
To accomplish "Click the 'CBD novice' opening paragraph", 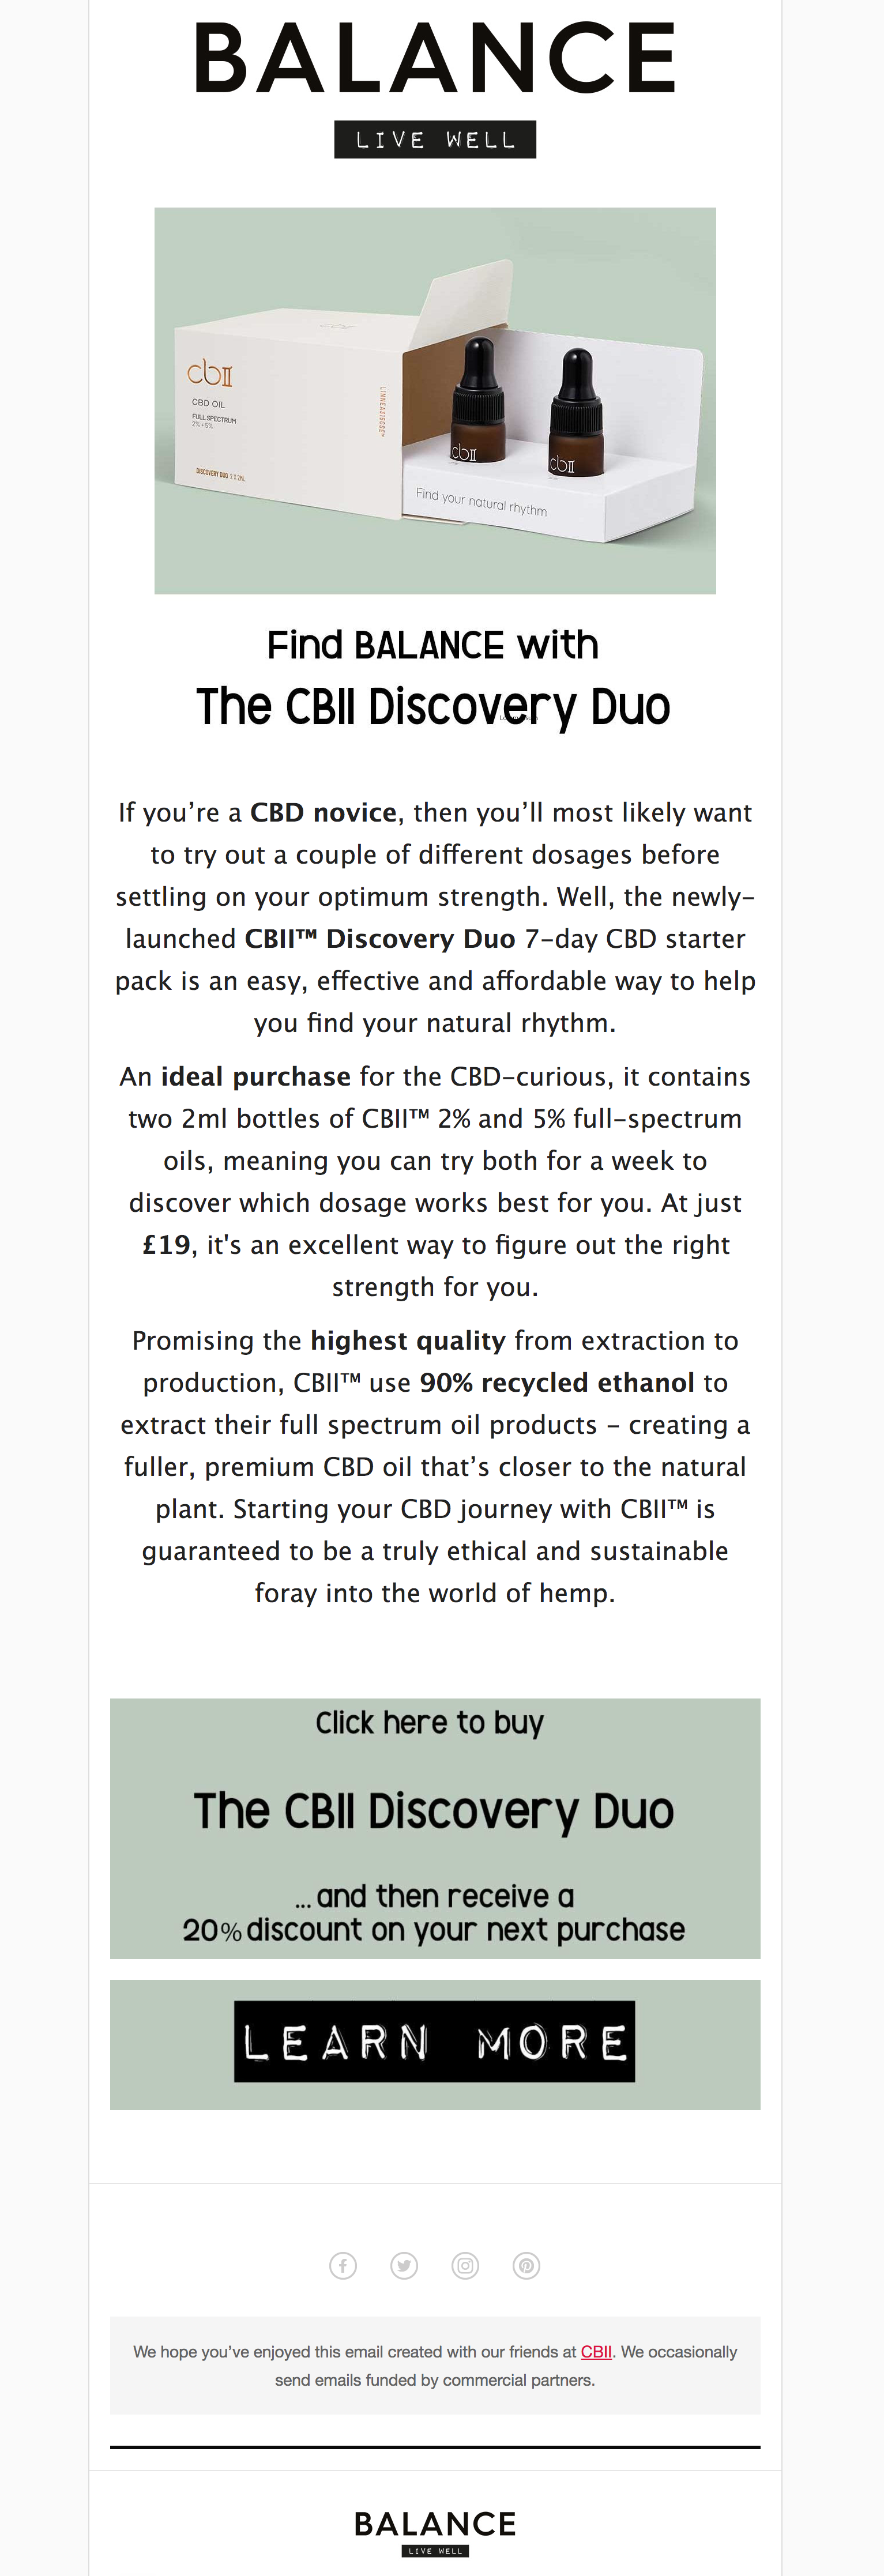I will (435, 917).
